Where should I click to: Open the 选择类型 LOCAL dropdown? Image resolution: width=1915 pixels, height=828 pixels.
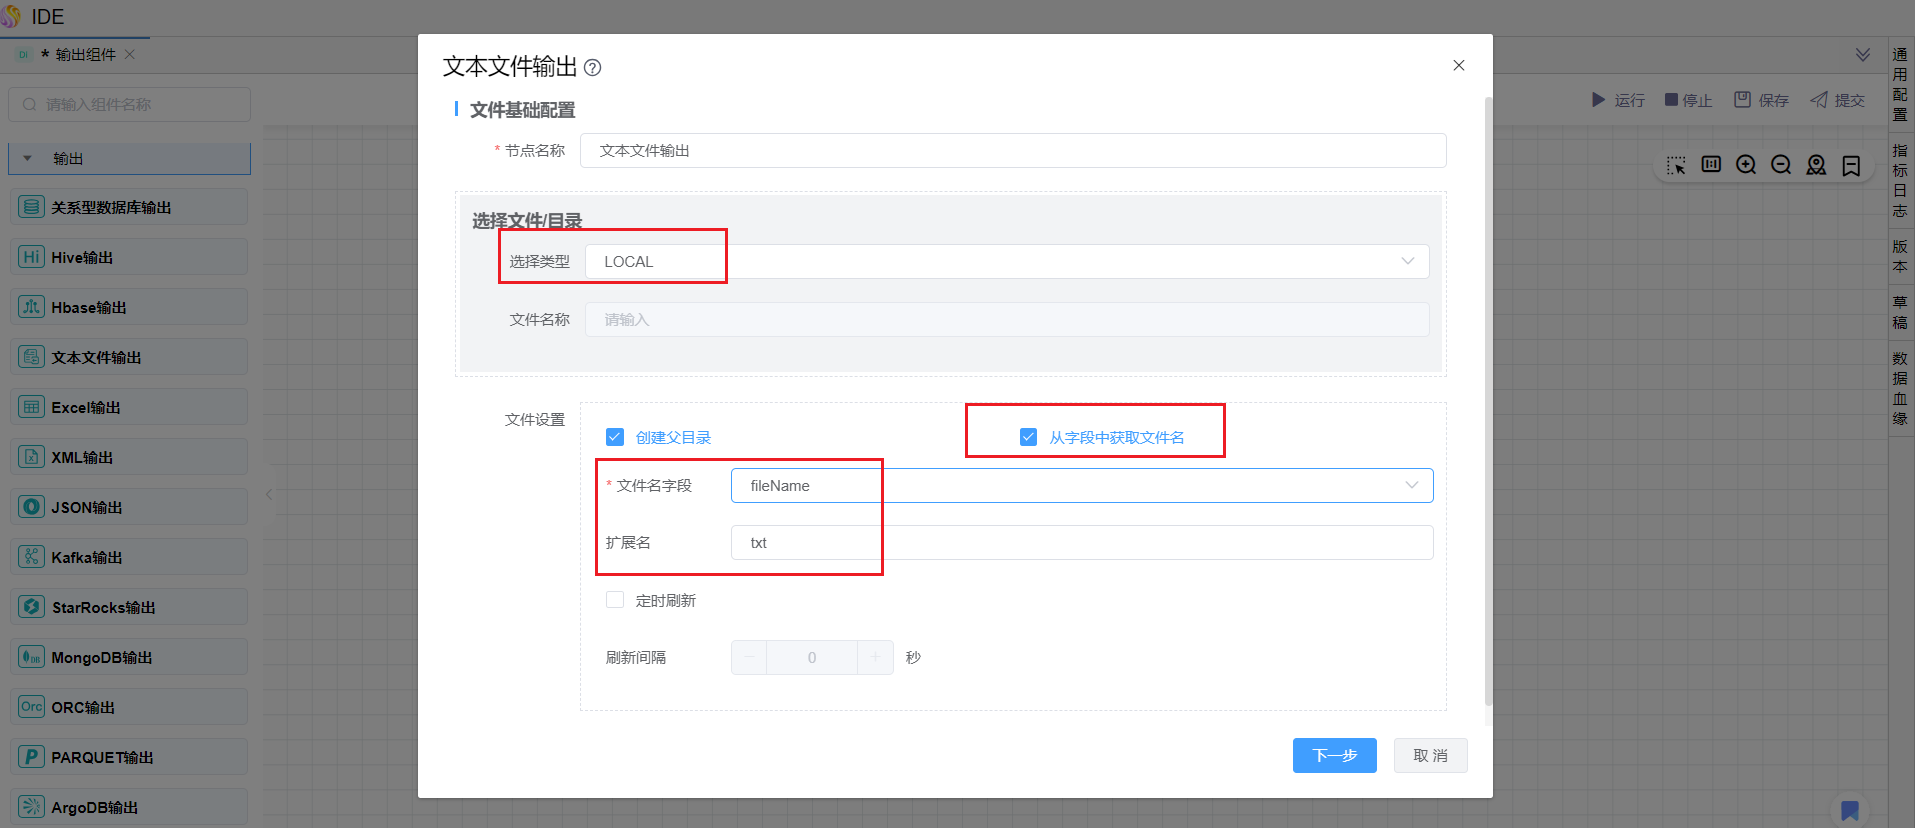[x=1006, y=262]
